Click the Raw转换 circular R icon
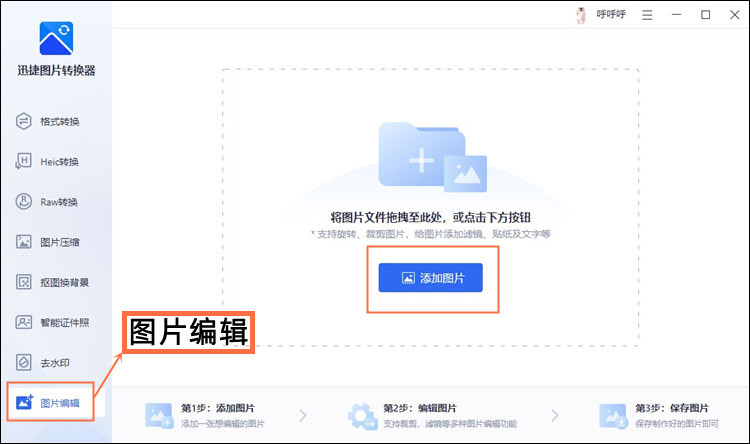Image resolution: width=750 pixels, height=444 pixels. tap(23, 201)
